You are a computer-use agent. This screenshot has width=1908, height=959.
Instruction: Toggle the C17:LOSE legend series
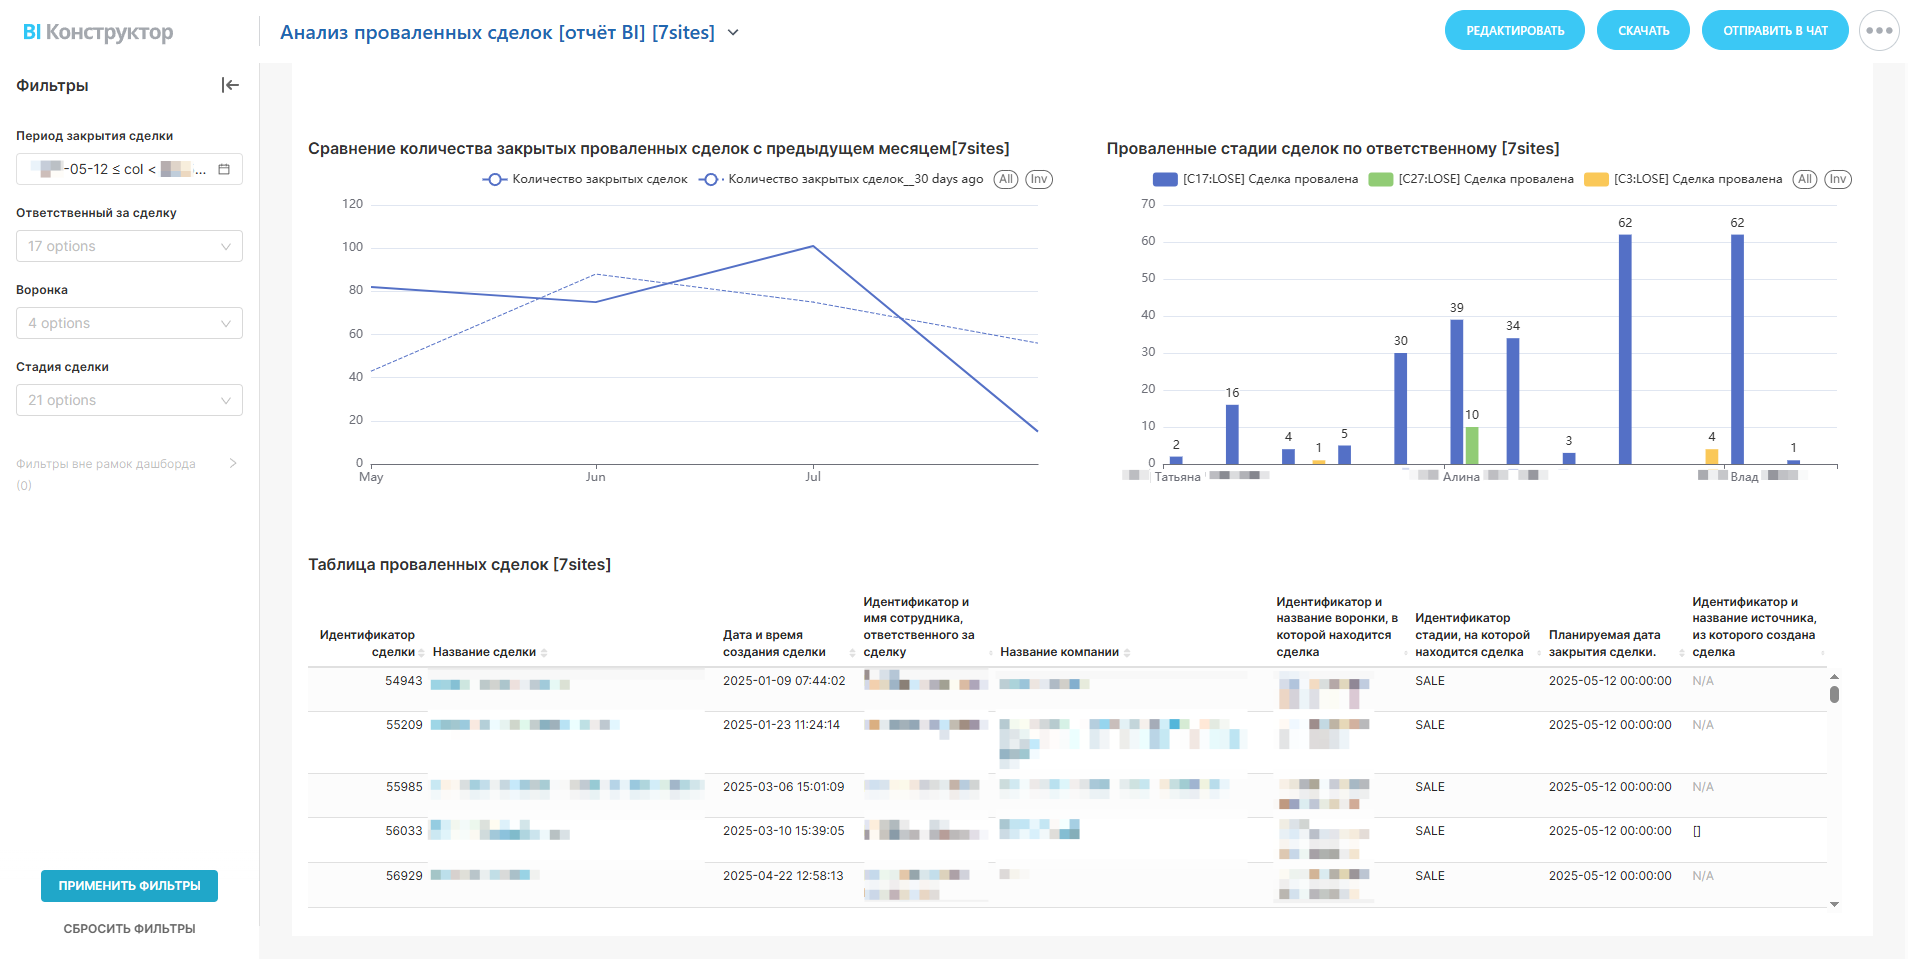click(1257, 179)
